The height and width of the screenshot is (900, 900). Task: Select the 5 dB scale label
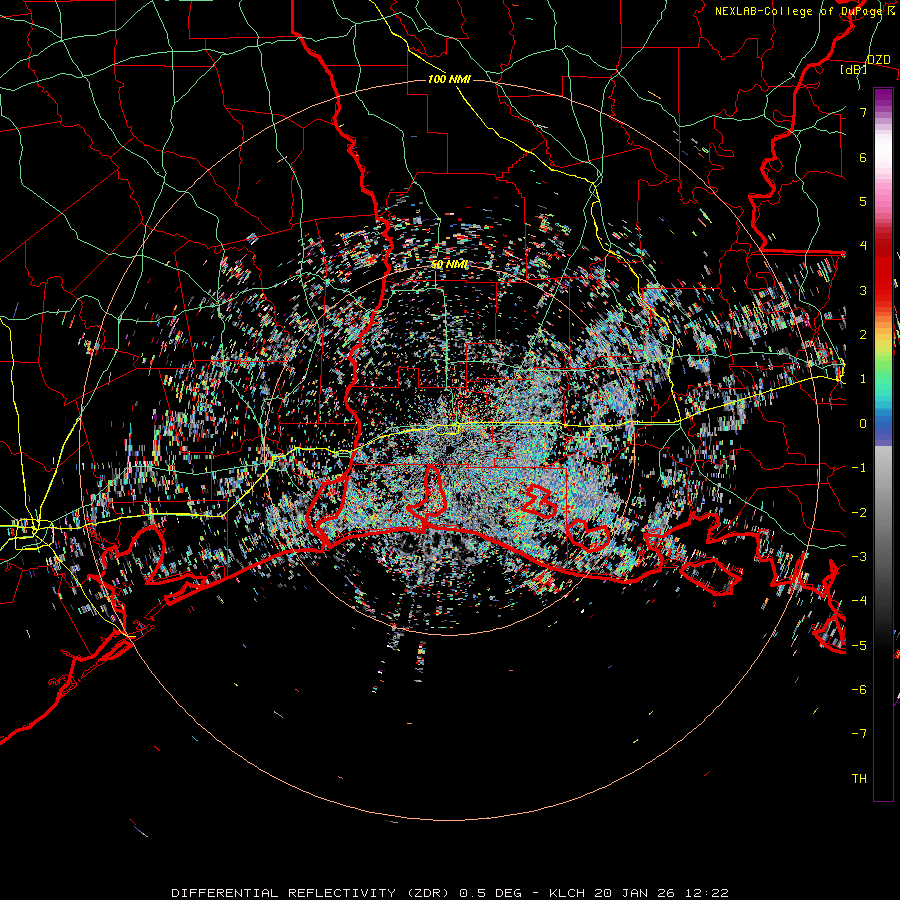863,201
